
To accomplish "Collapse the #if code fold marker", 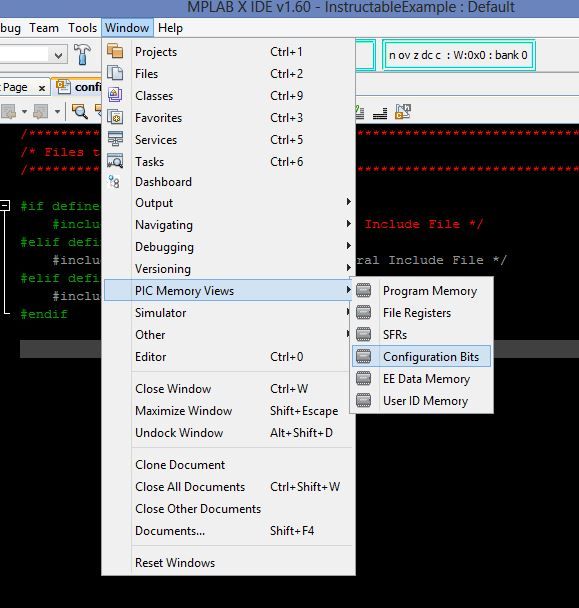I will (5, 205).
